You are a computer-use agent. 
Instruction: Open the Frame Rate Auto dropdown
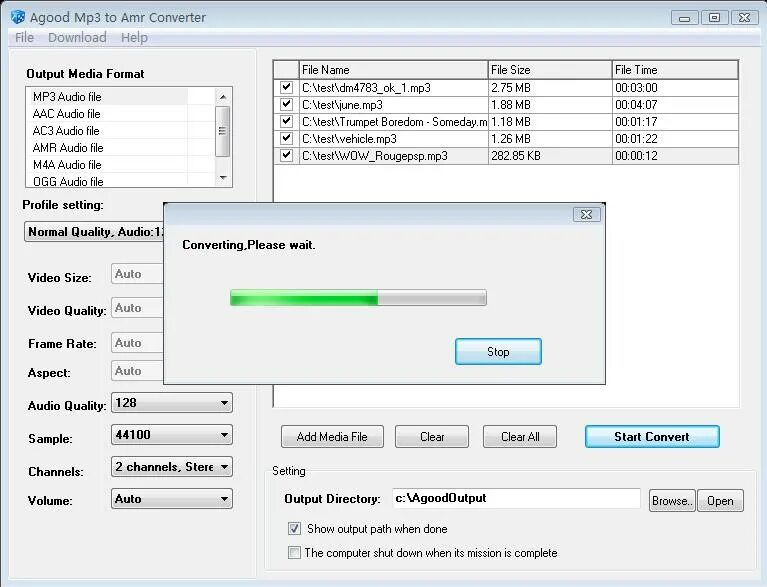coord(137,343)
